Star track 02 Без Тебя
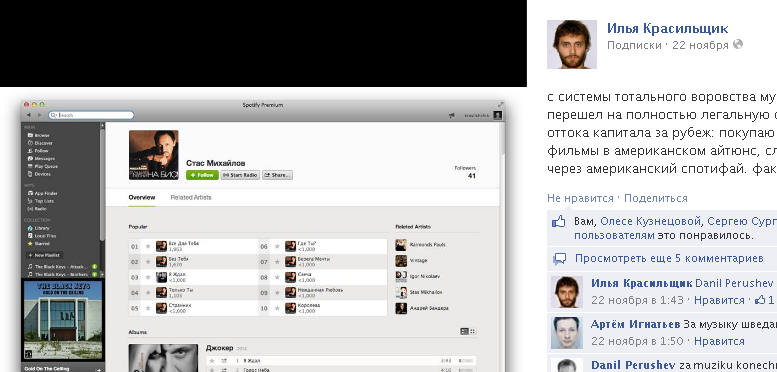777x372 pixels. point(148,262)
